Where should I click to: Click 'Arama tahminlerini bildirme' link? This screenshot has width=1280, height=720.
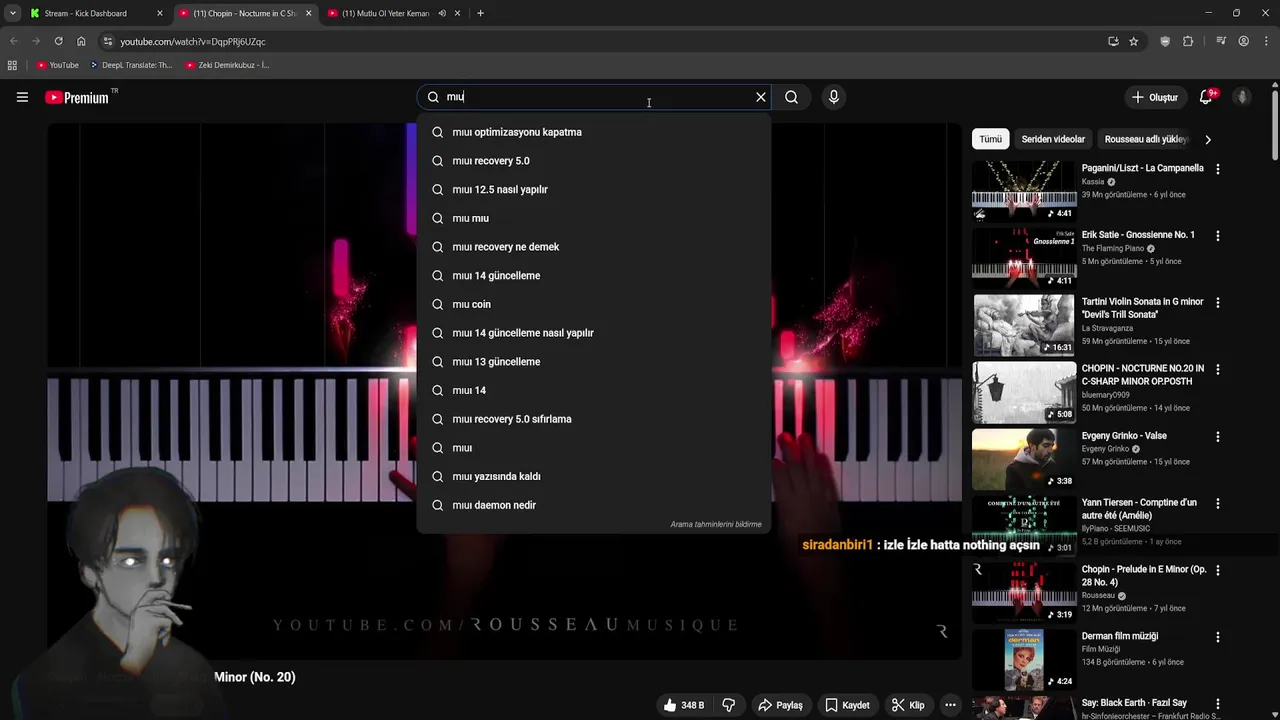716,524
